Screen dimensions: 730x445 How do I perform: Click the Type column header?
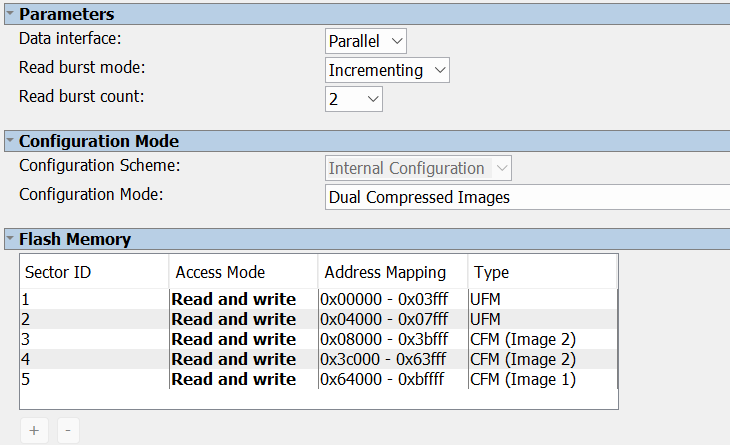[541, 272]
